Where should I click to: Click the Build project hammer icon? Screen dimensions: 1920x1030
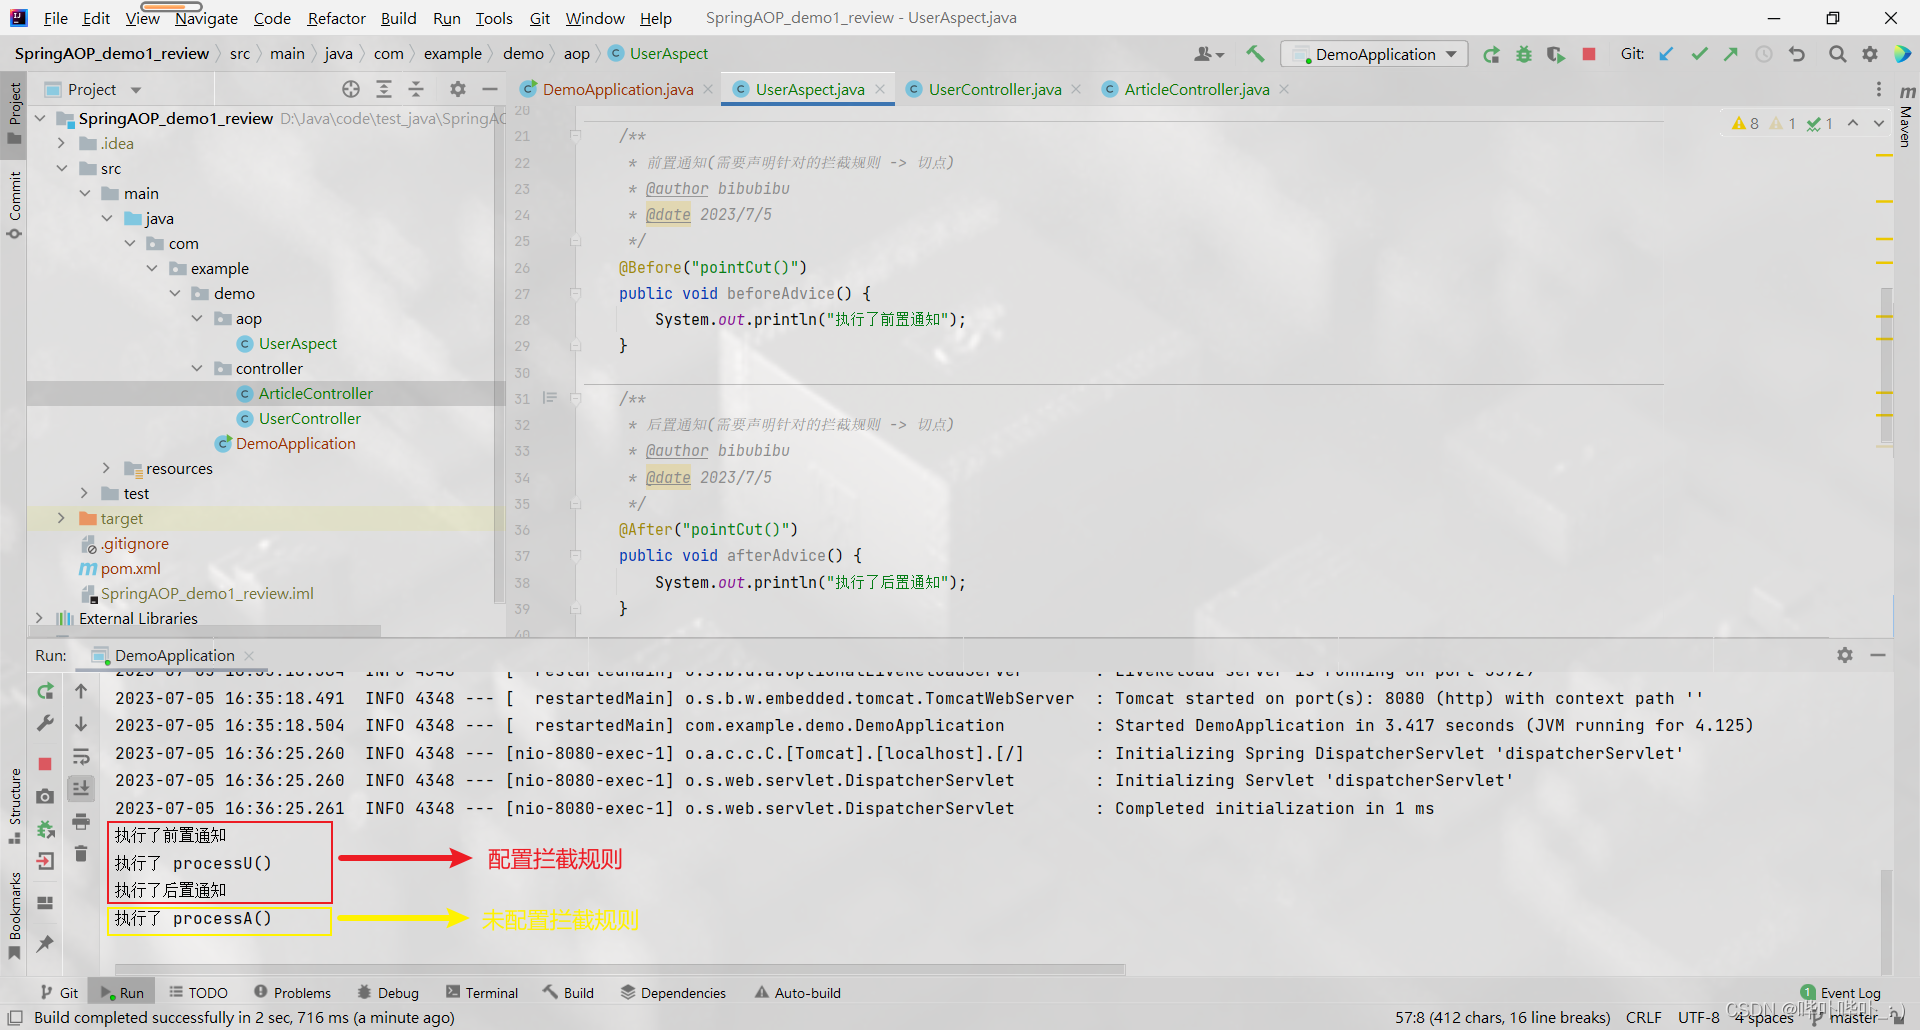pyautogui.click(x=1255, y=54)
